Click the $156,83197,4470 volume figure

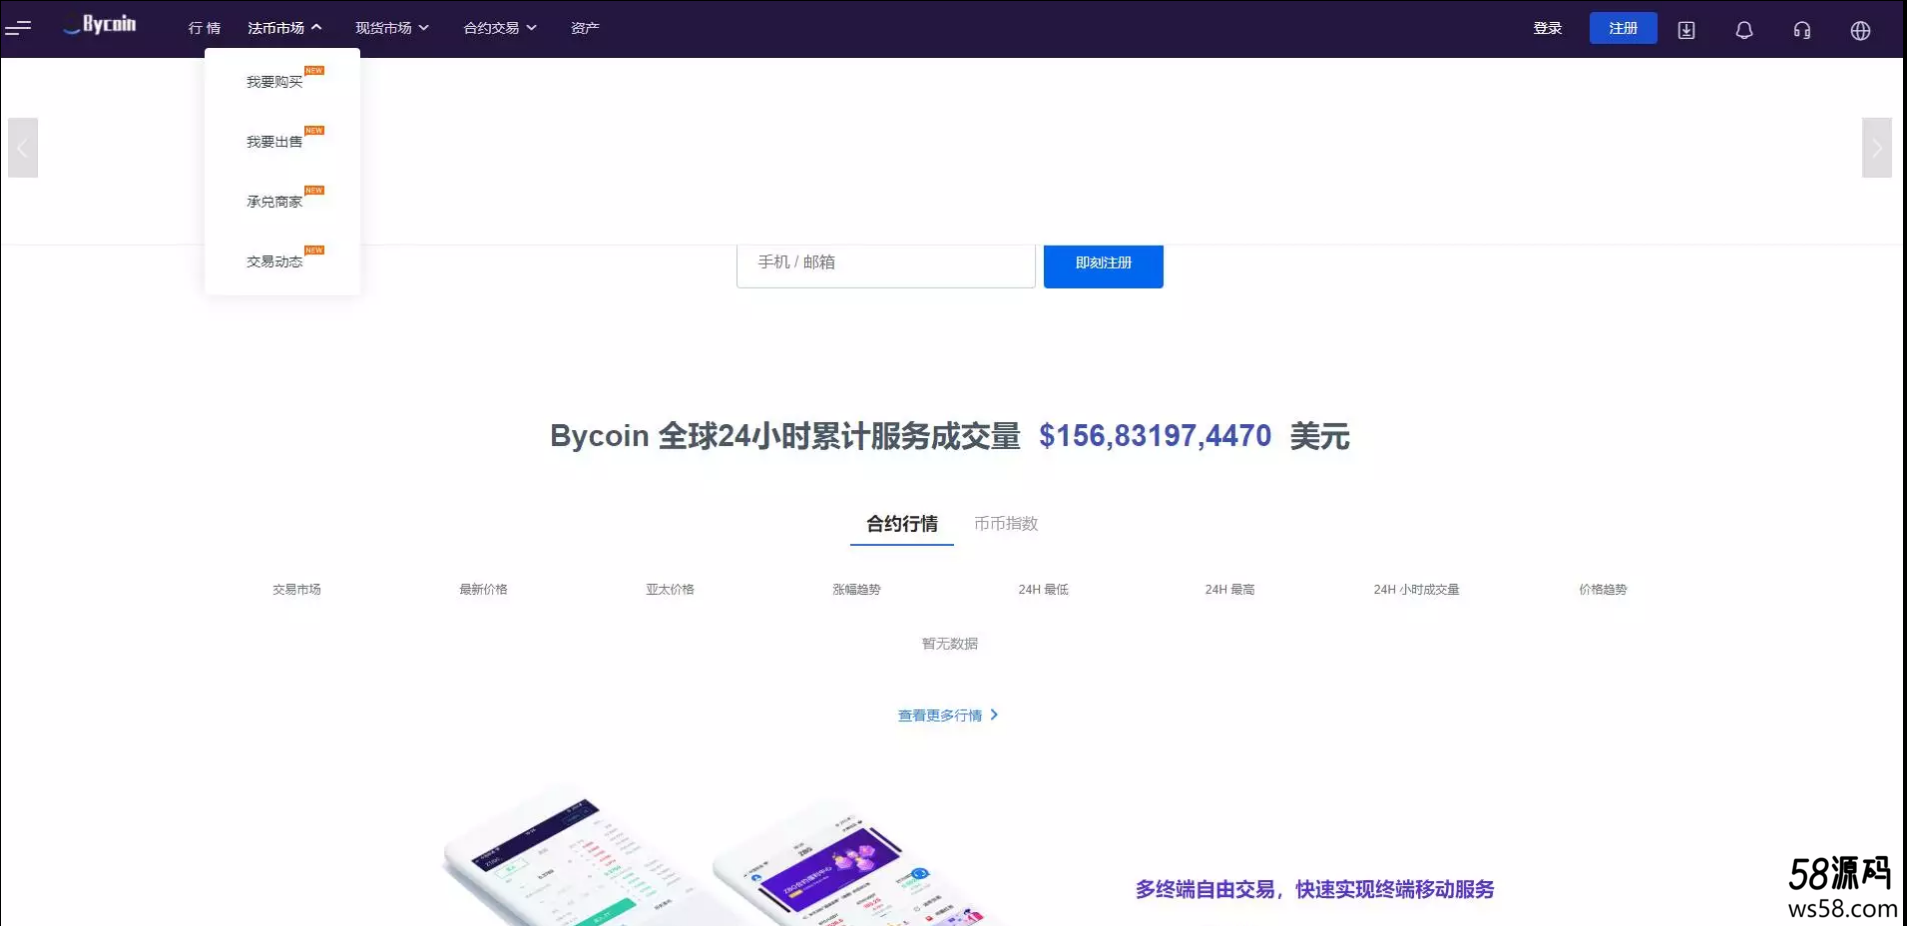coord(1155,436)
